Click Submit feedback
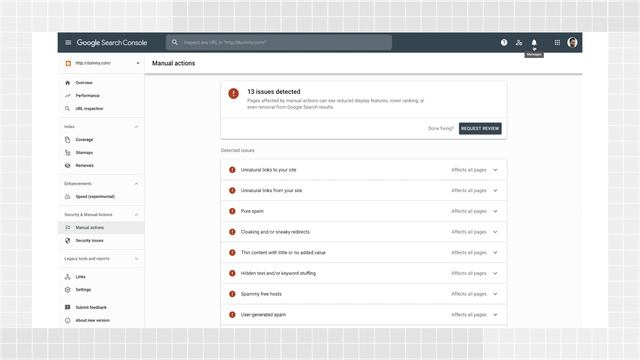 pos(91,307)
